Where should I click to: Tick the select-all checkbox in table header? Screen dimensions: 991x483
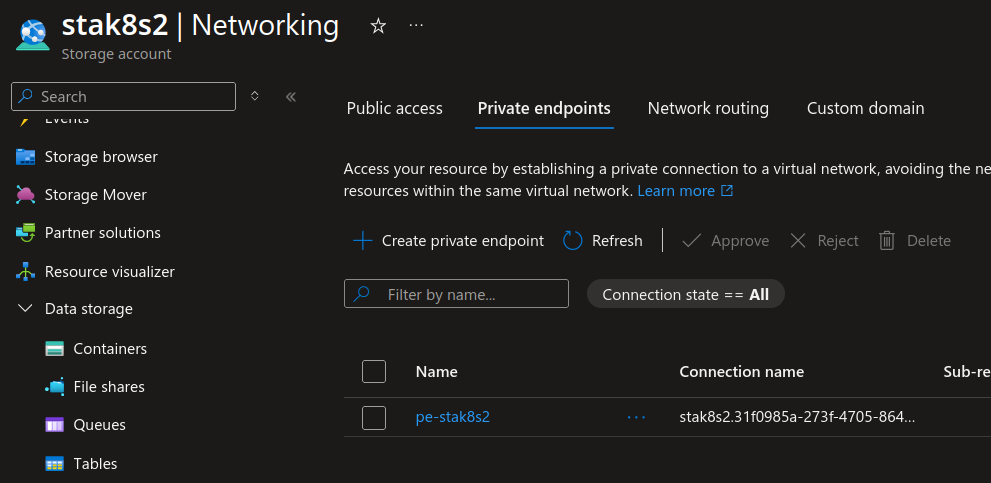pos(374,372)
